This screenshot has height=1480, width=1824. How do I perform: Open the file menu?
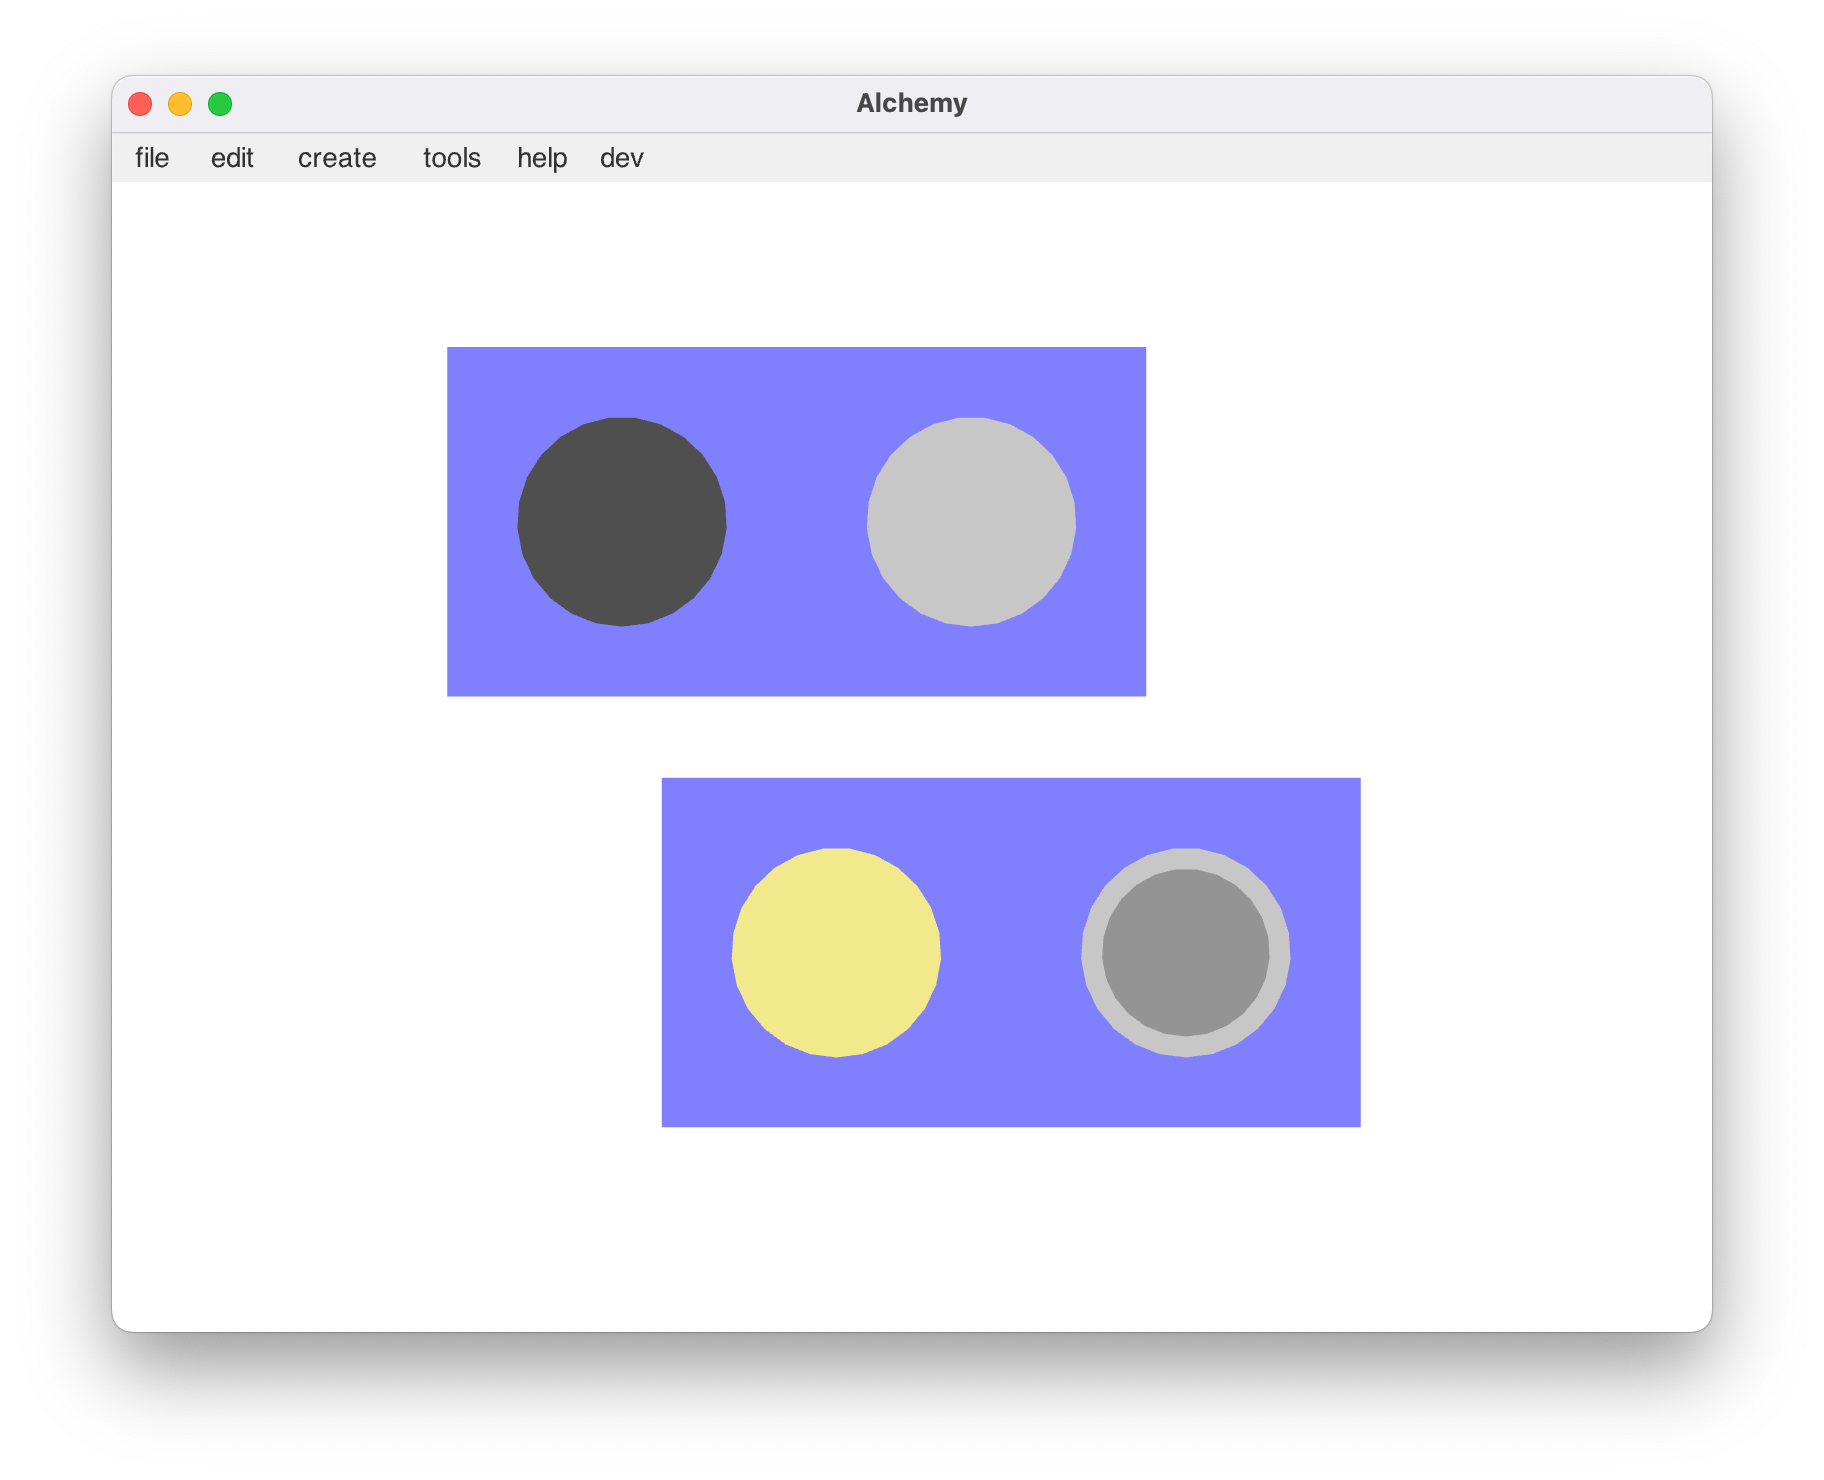tap(152, 158)
